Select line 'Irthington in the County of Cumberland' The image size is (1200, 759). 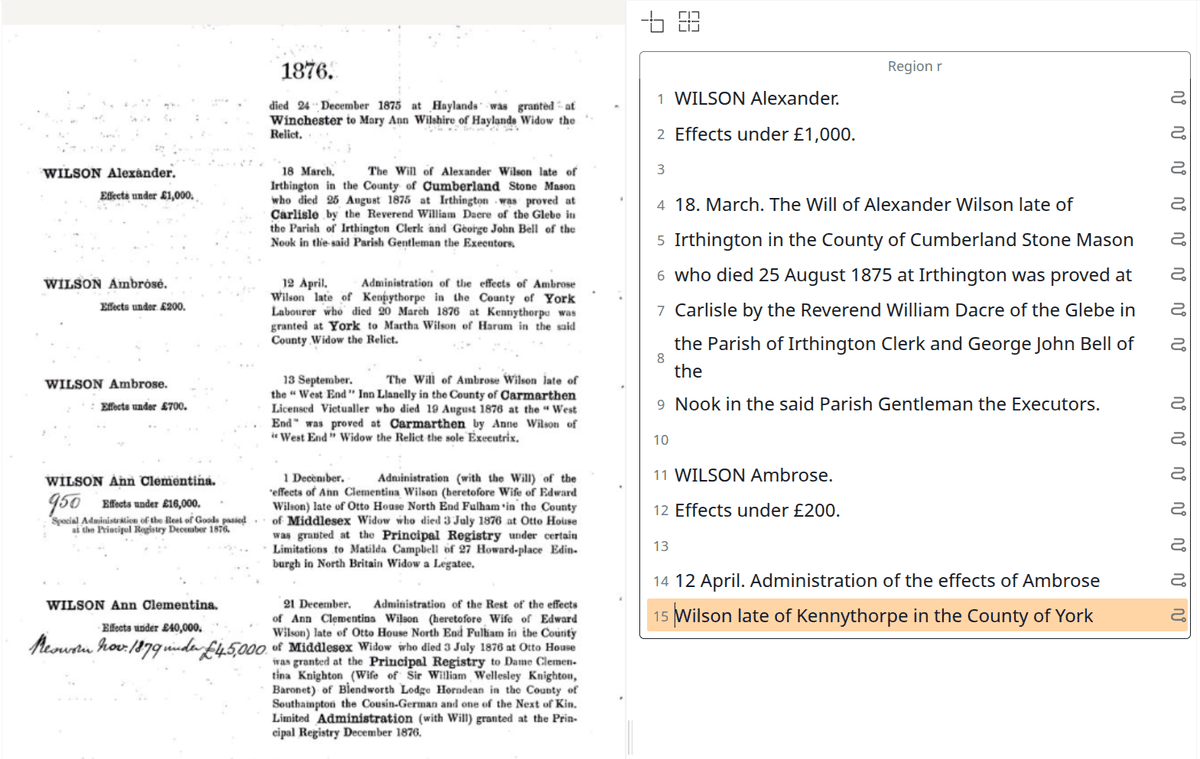(x=904, y=240)
